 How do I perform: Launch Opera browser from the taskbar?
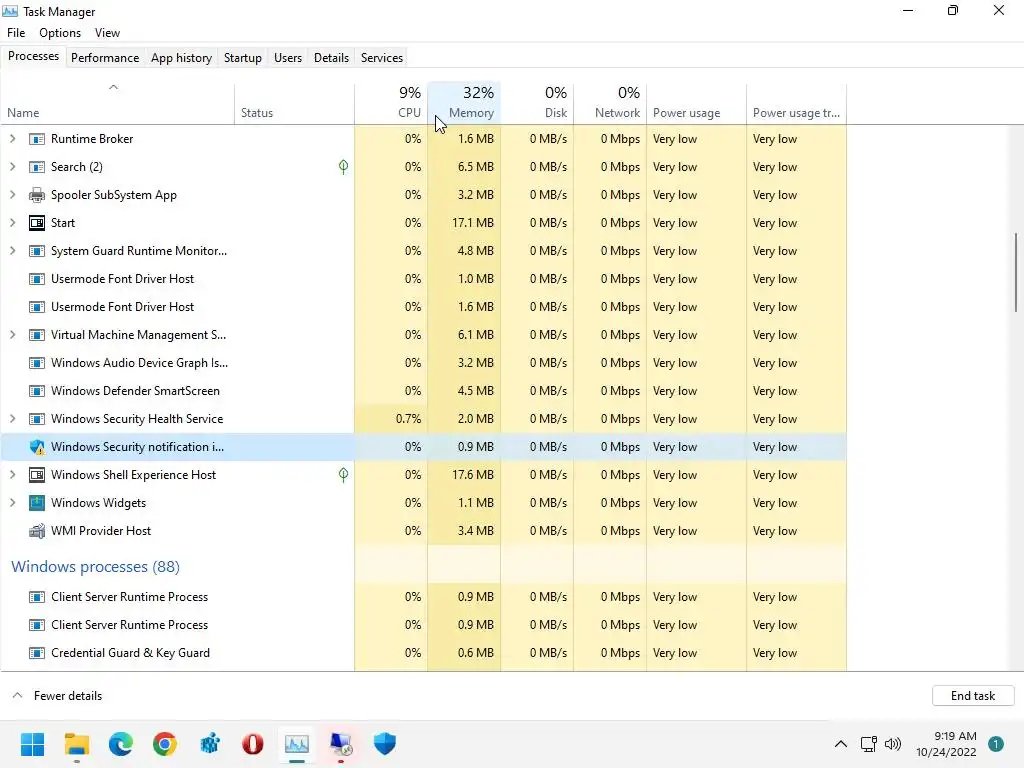[x=253, y=744]
